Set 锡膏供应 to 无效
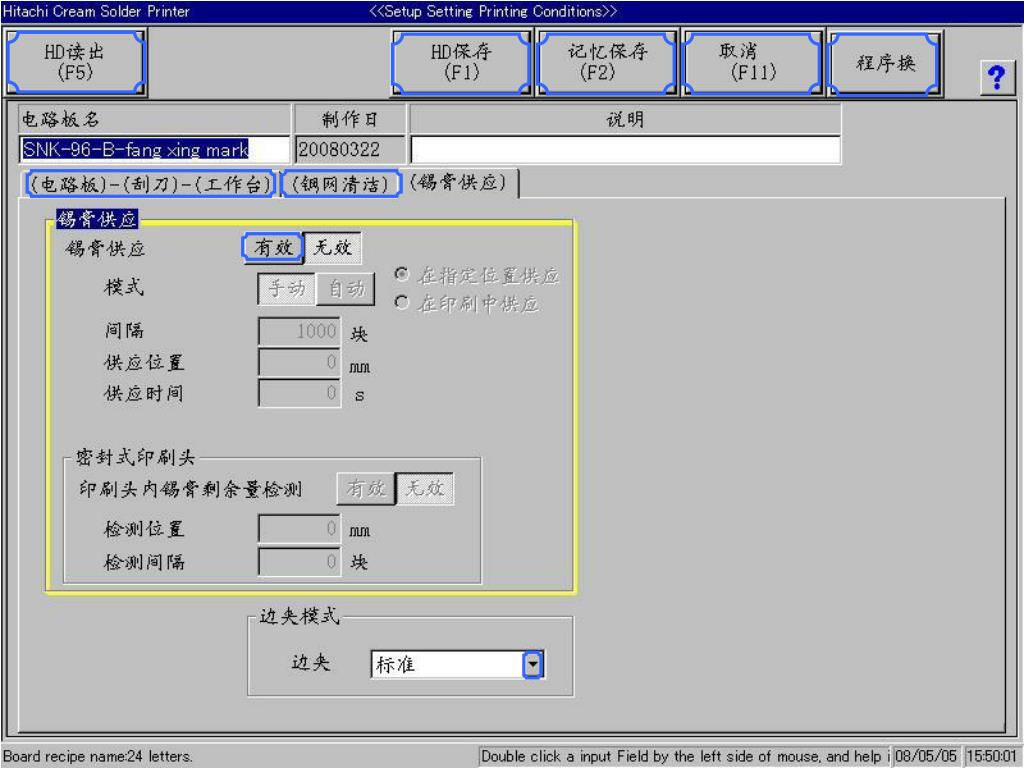This screenshot has height=768, width=1024. coord(333,248)
